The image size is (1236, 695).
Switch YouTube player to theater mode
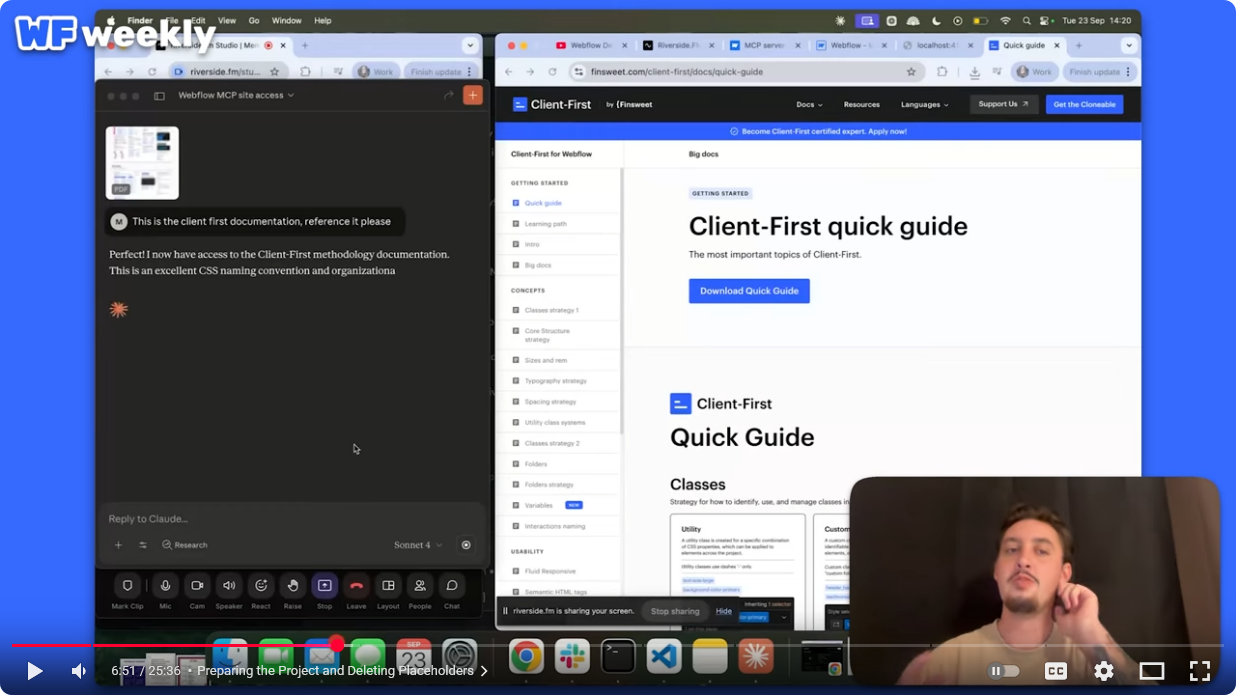[1152, 671]
